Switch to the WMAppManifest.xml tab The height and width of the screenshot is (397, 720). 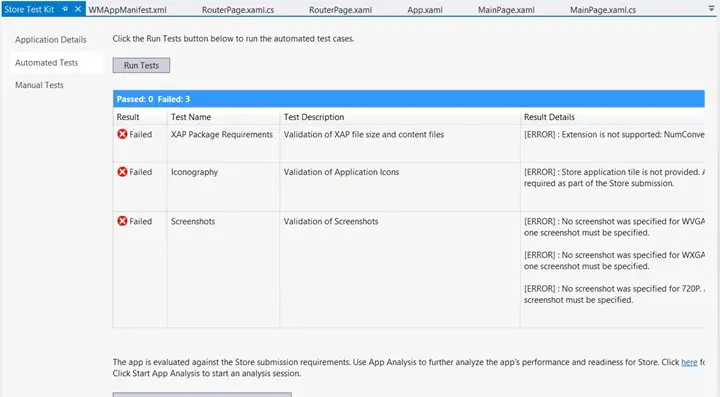(x=128, y=10)
